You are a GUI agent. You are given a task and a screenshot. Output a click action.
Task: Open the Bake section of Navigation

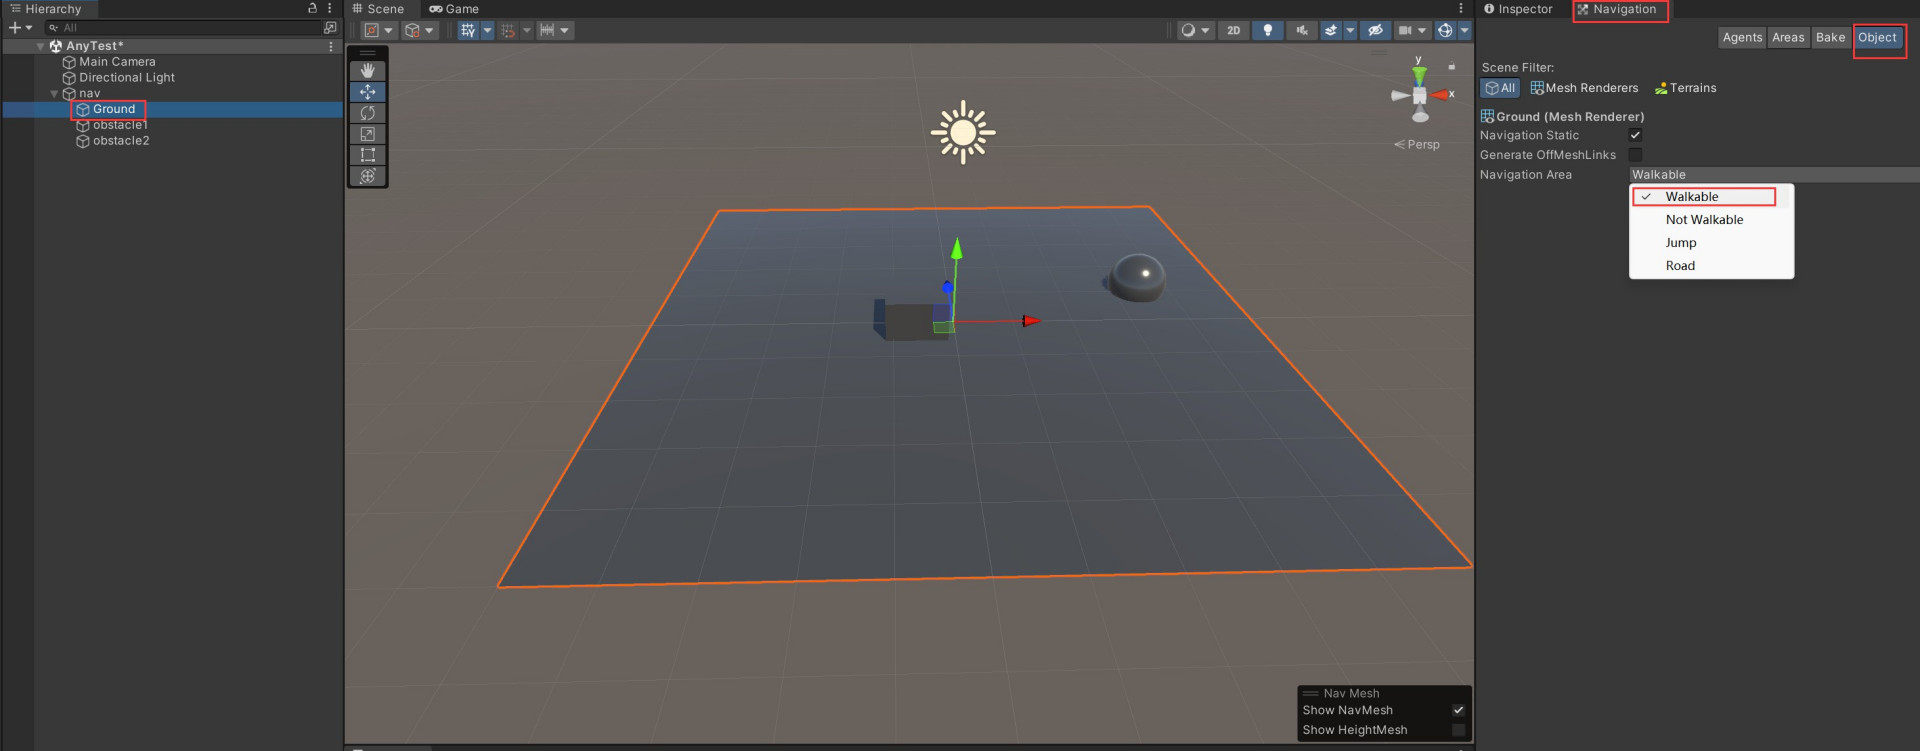tap(1830, 38)
